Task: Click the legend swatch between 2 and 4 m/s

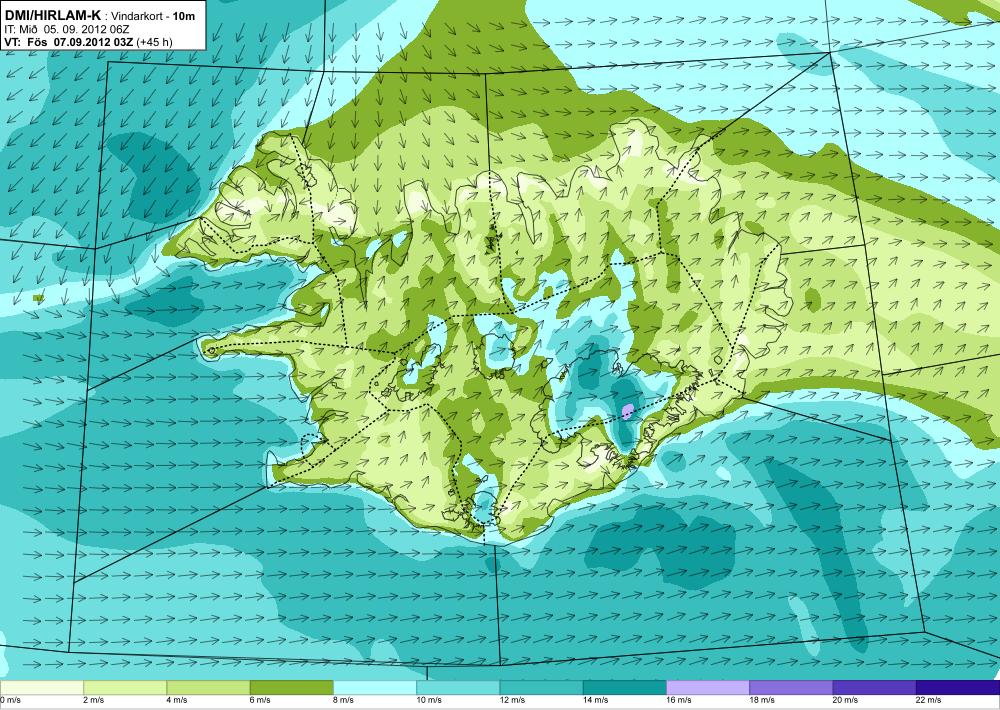Action: [125, 688]
